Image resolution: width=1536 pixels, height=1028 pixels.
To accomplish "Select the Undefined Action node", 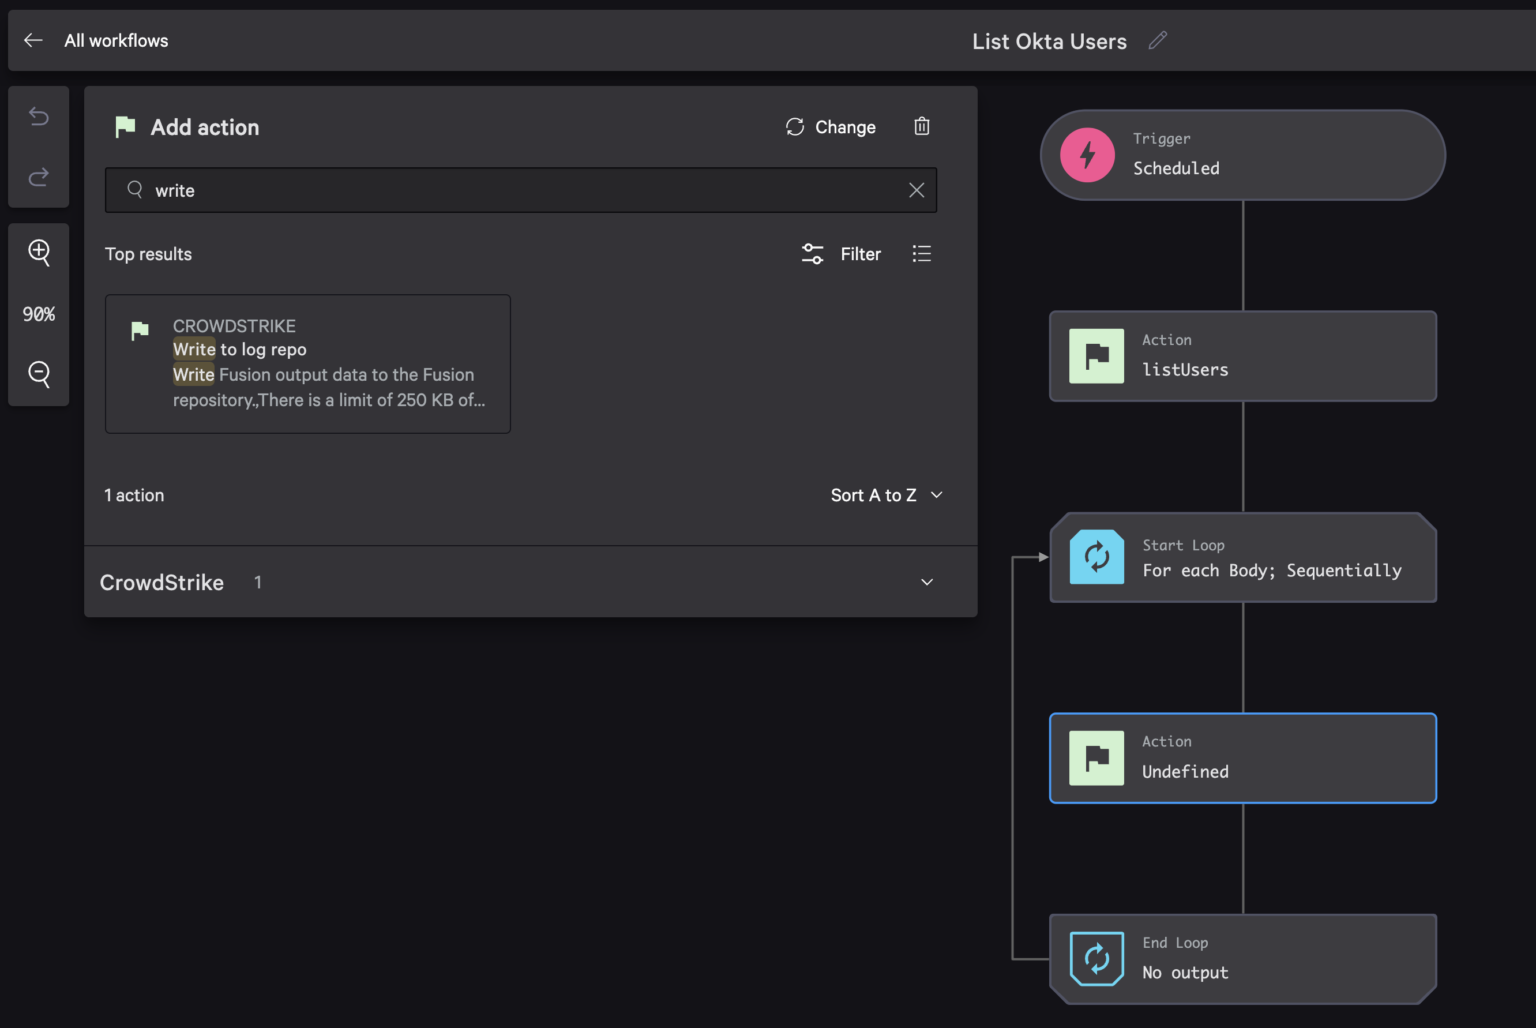I will click(1242, 758).
